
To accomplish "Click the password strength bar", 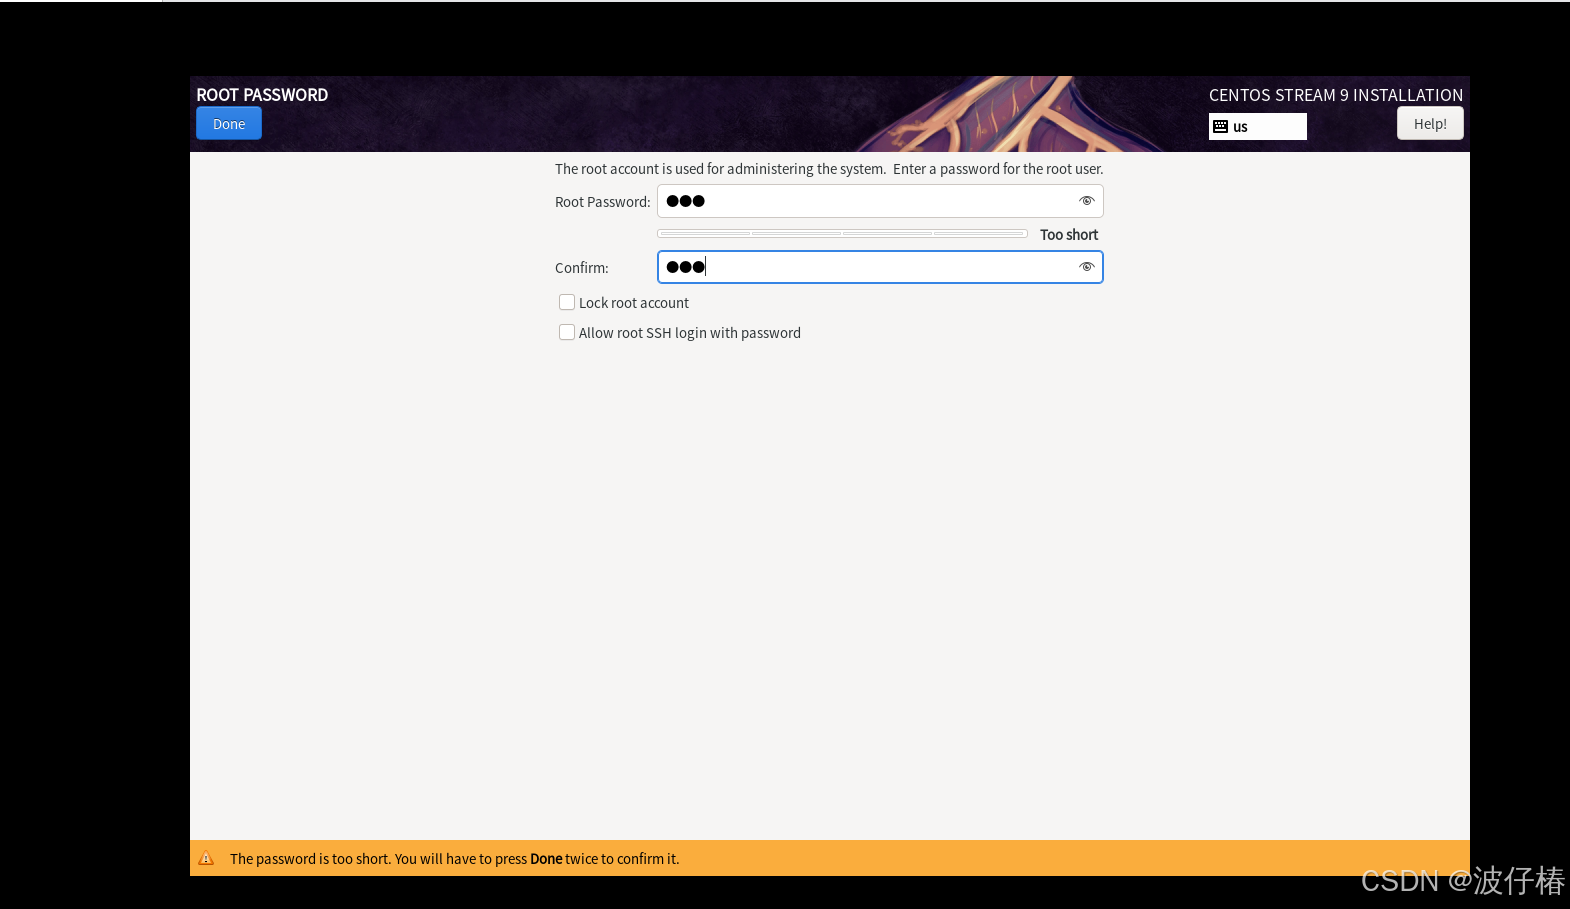I will pos(842,234).
